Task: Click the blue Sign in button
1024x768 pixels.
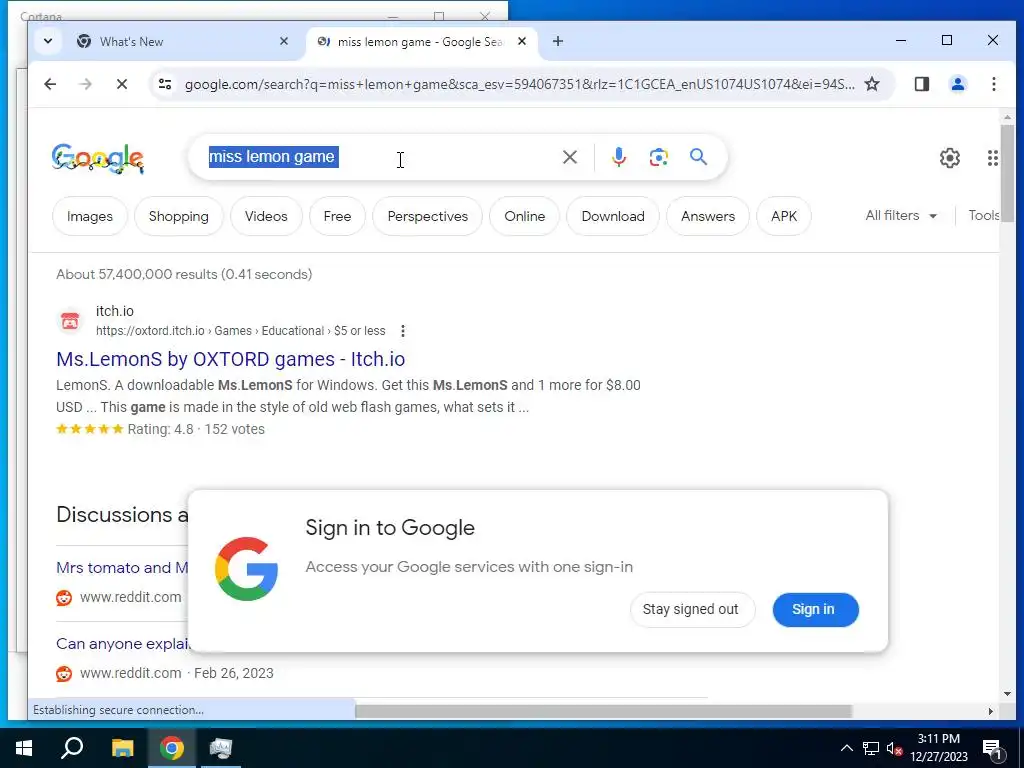Action: (815, 609)
